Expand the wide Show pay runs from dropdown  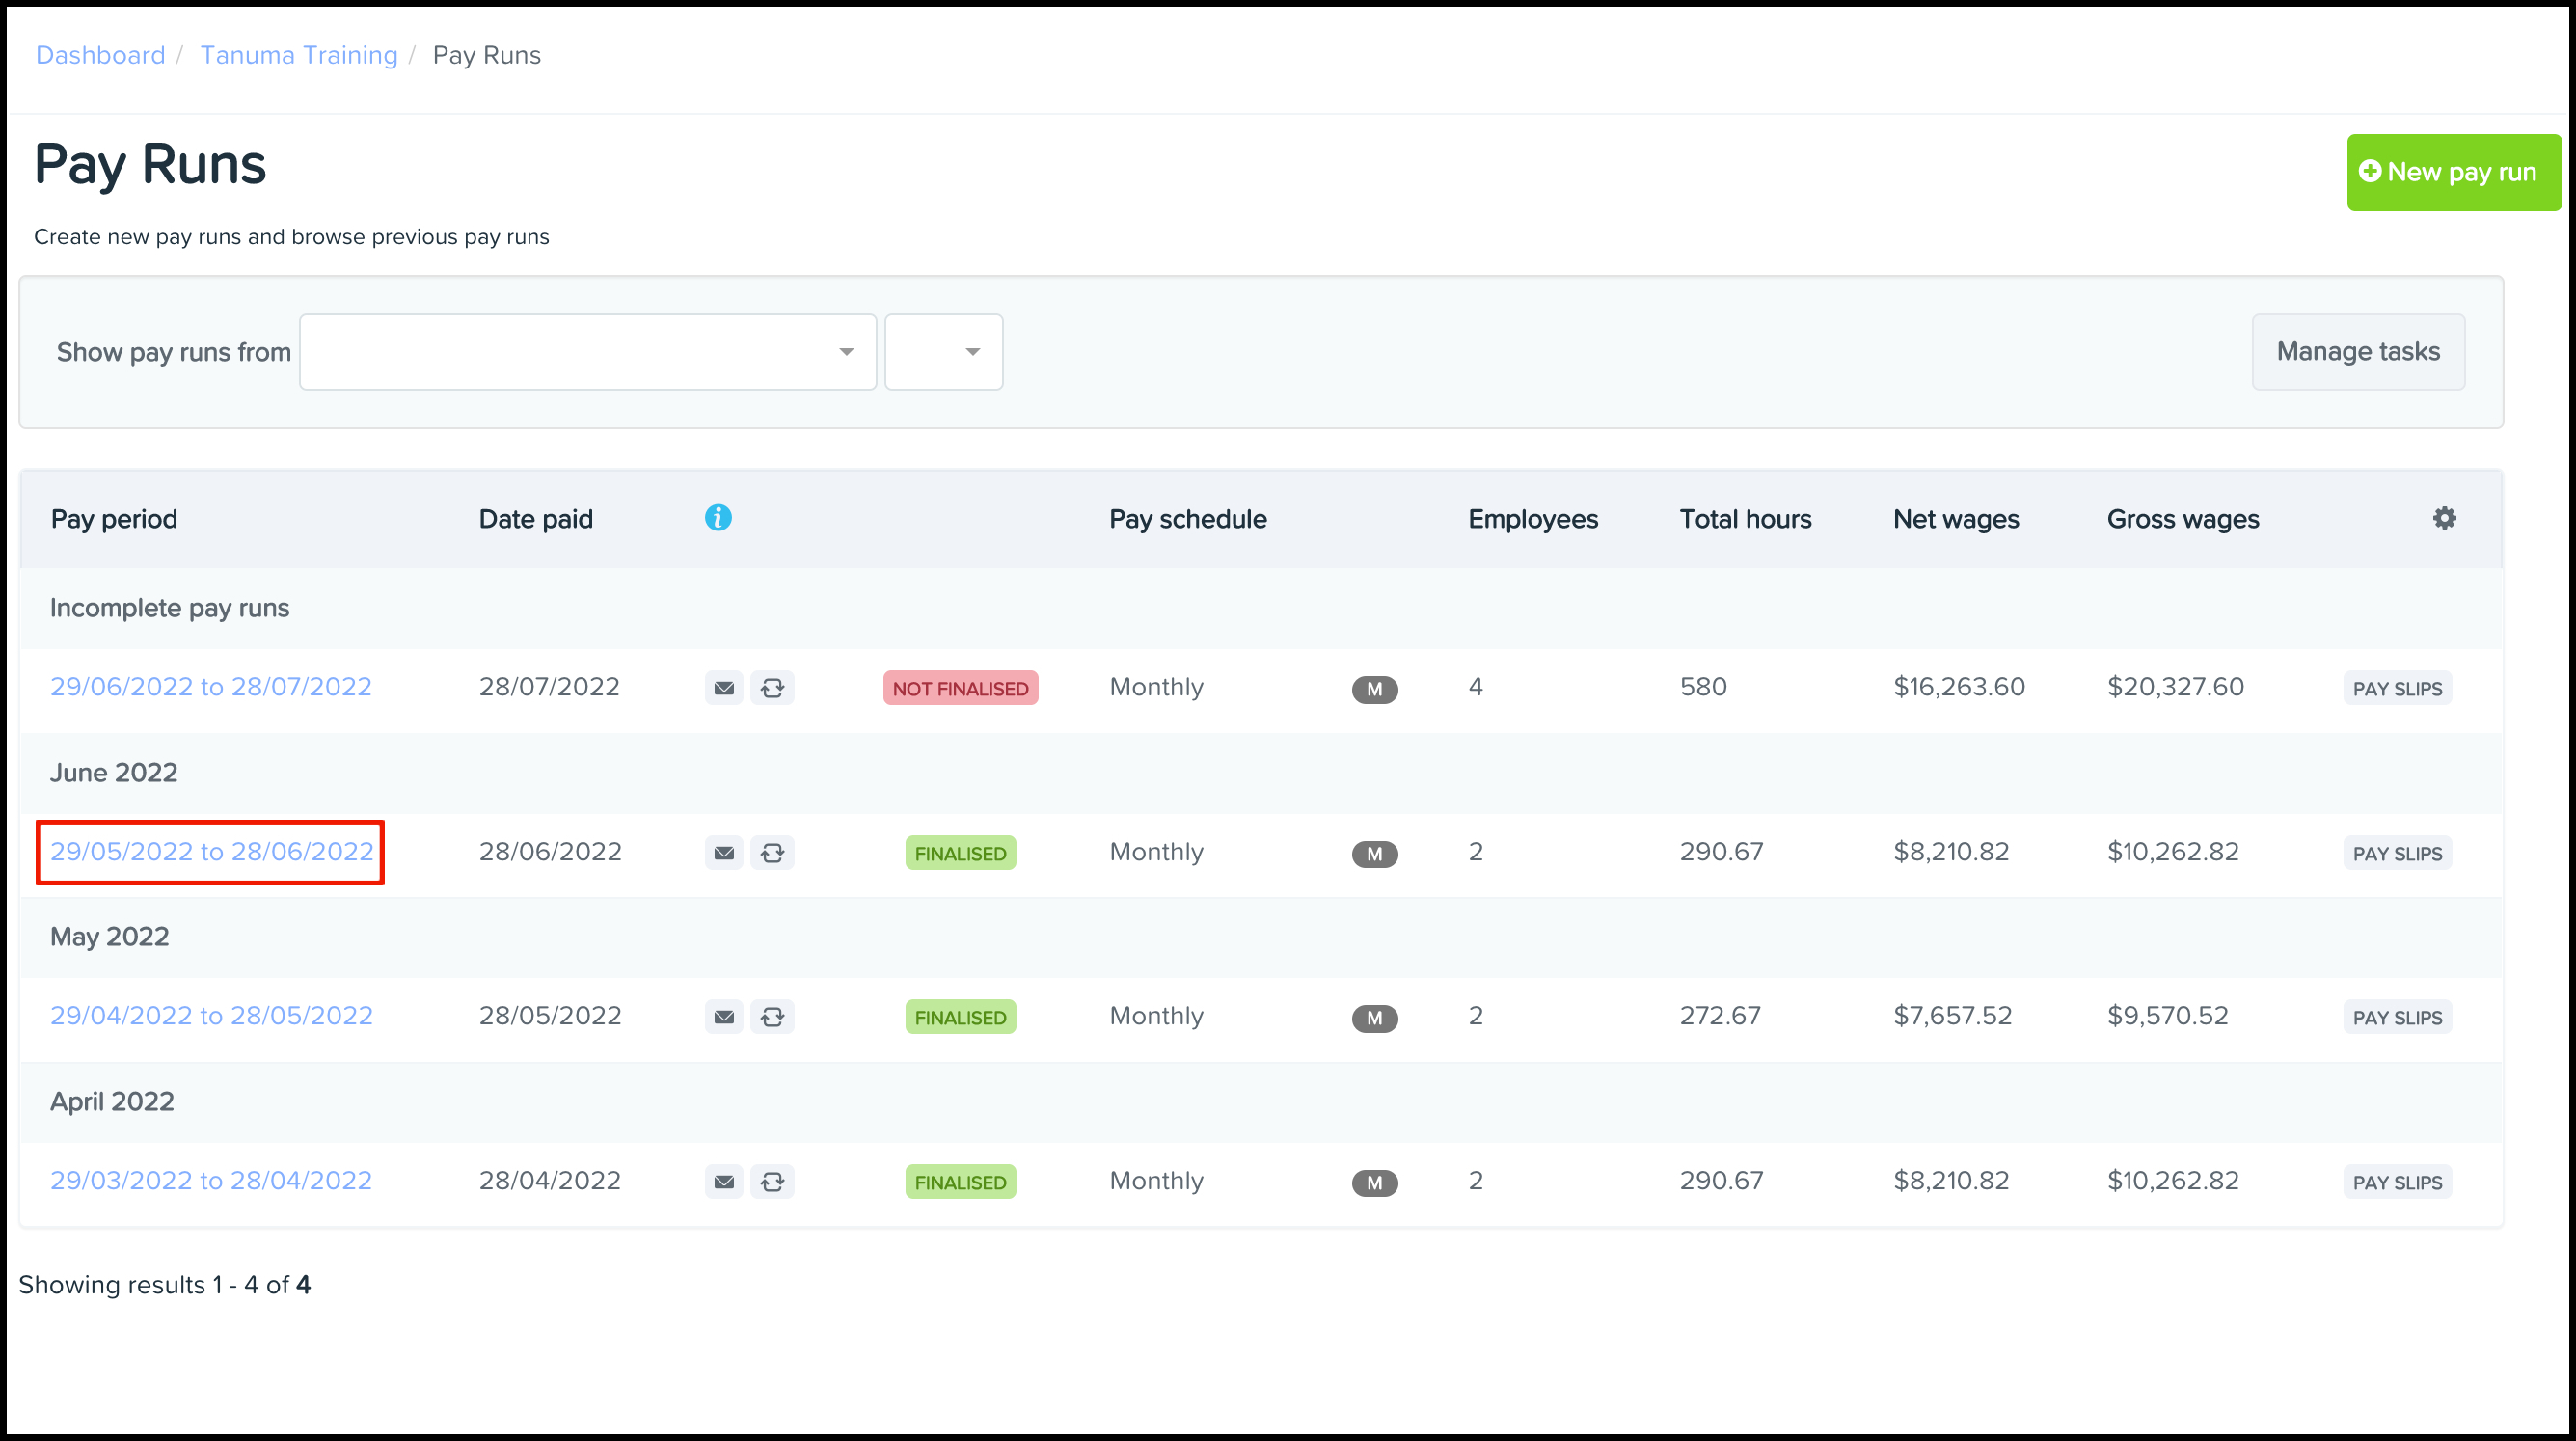588,352
